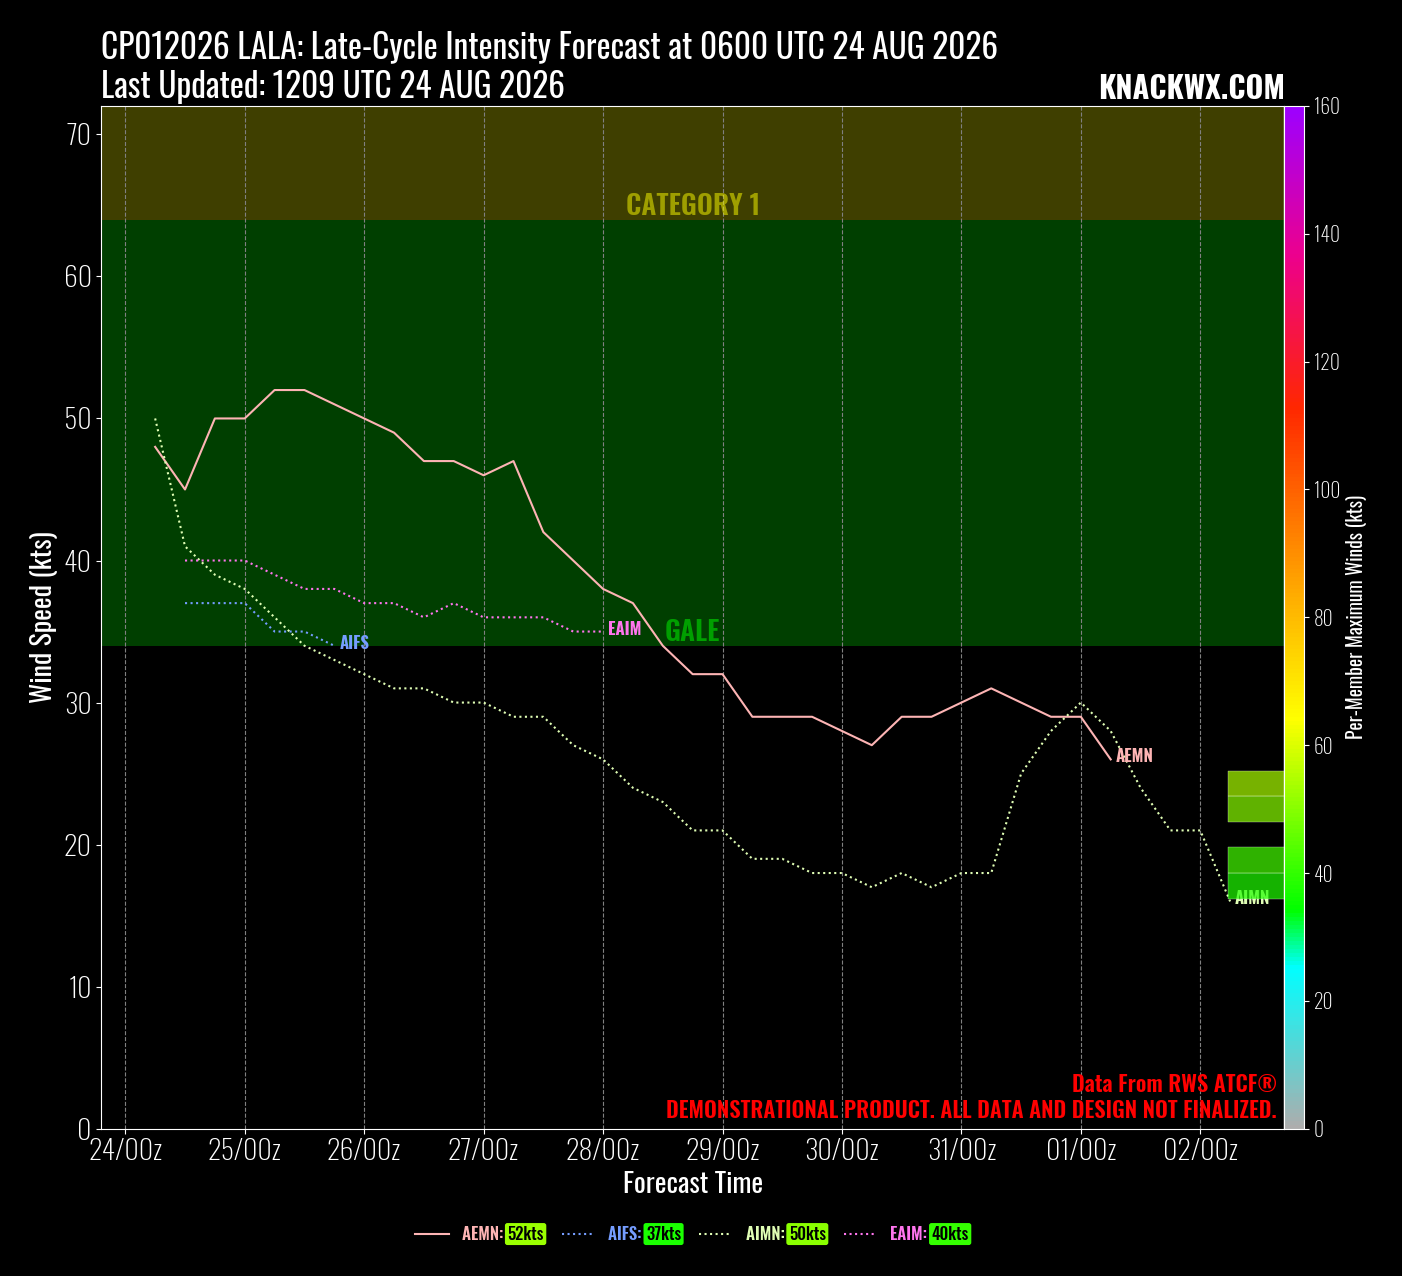The width and height of the screenshot is (1402, 1276).
Task: Click the 140 tick on the colorbar
Action: click(x=1326, y=234)
